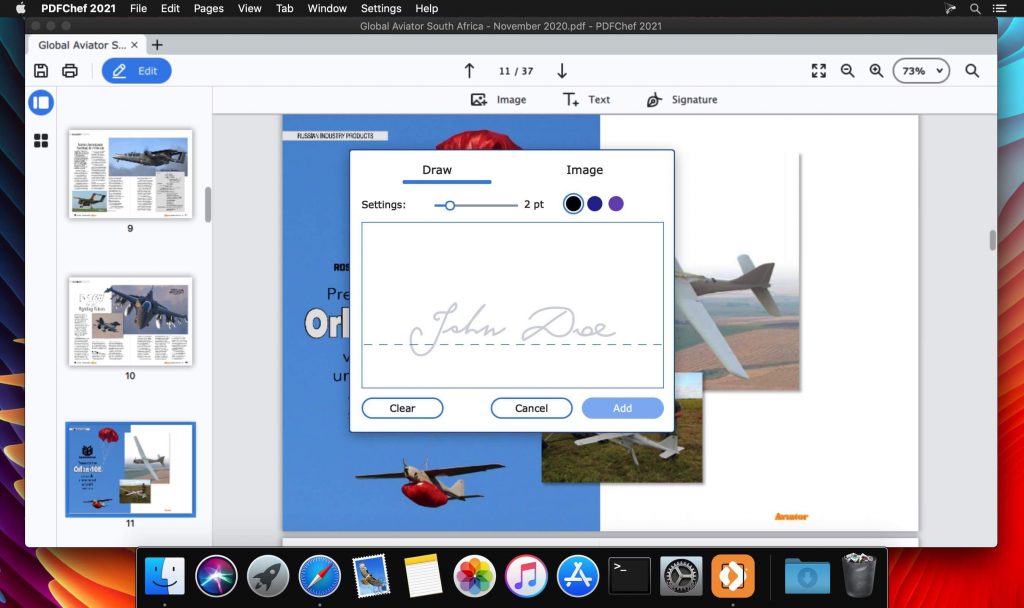Screen dimensions: 1024x608
Task: Switch to the Image tab in signature dialog
Action: click(x=584, y=170)
